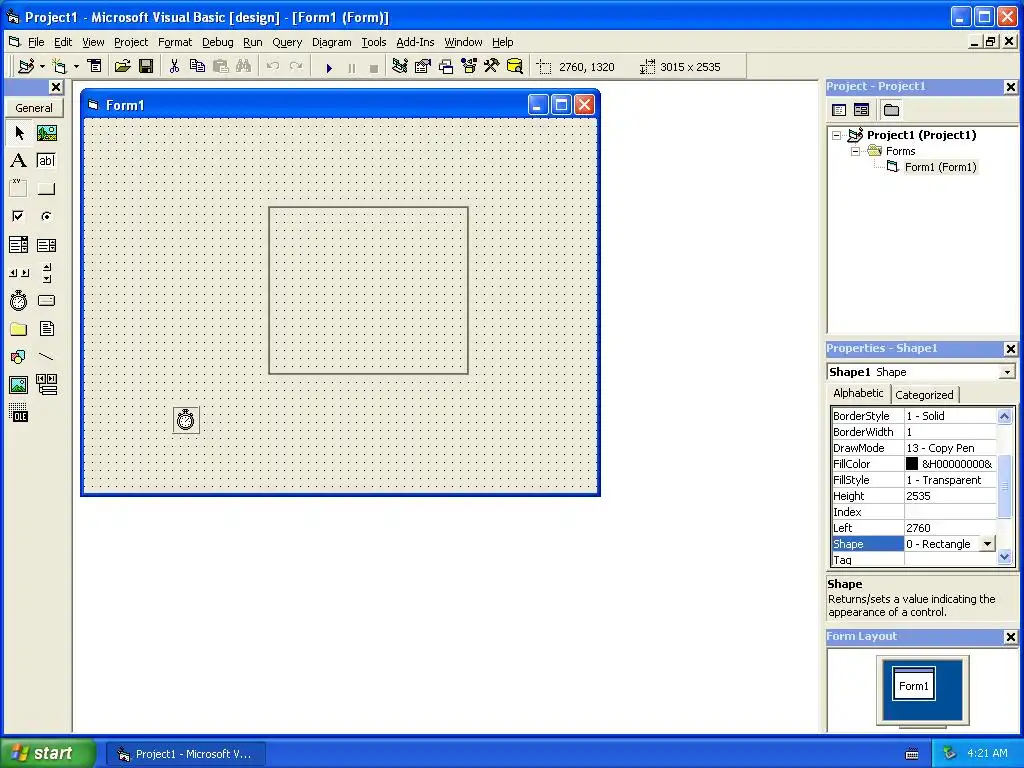Click the General toolbox tab
Image resolution: width=1024 pixels, height=768 pixels.
(34, 108)
